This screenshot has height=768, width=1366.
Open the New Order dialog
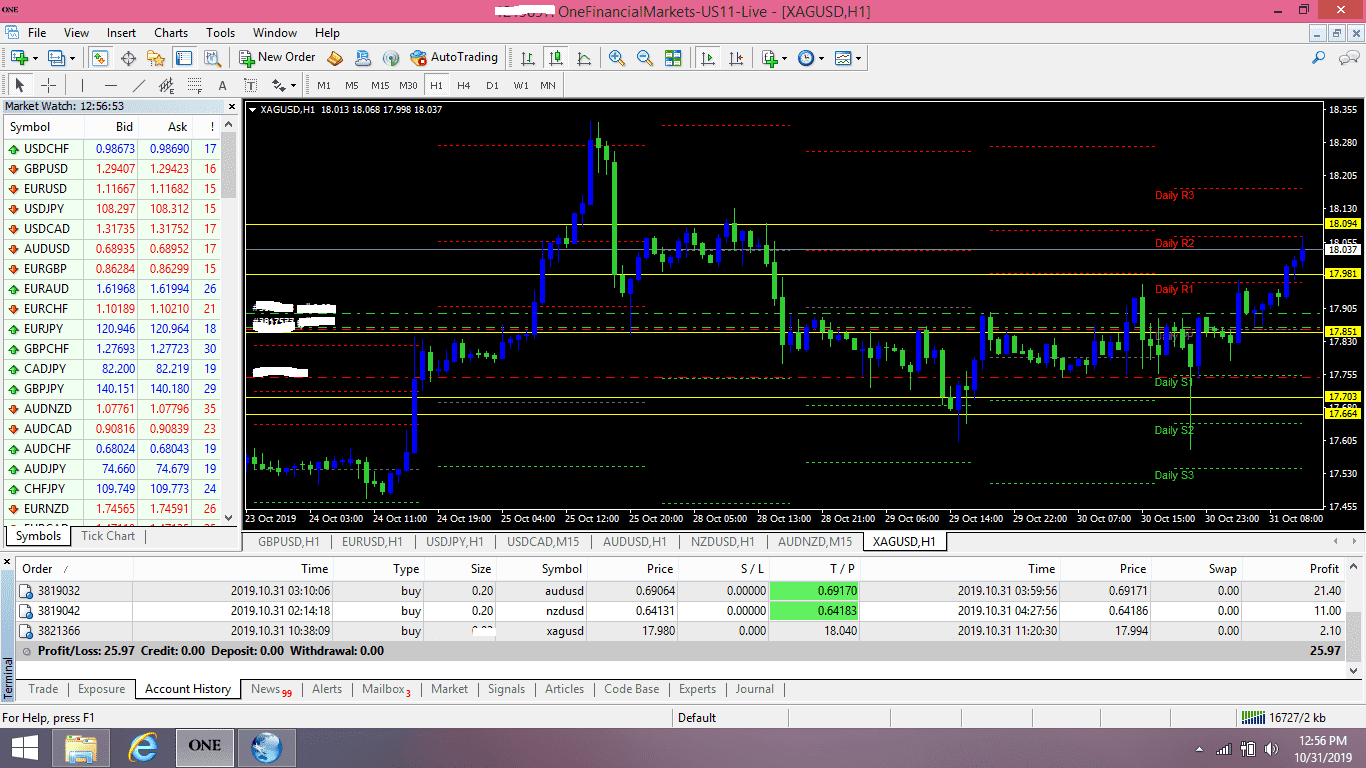276,58
